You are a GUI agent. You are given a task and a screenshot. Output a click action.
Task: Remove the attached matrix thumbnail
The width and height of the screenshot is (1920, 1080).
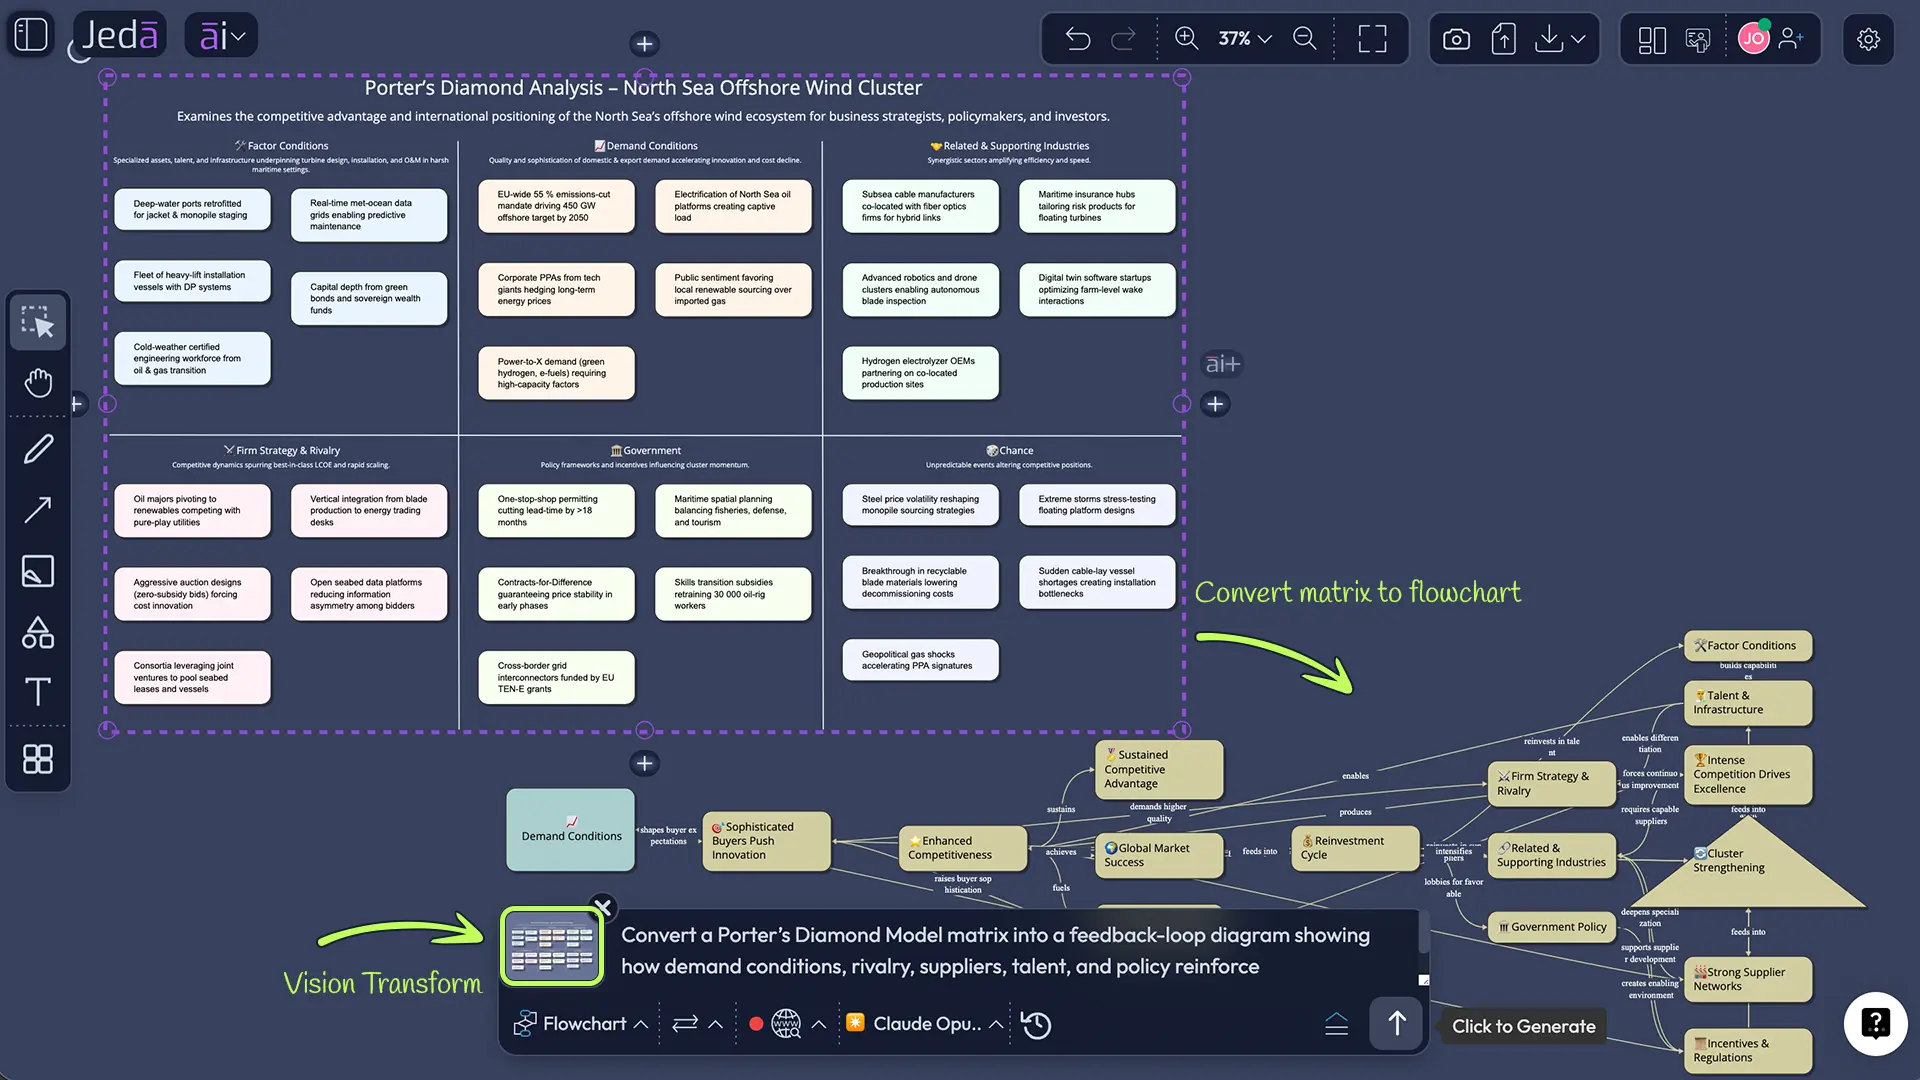tap(602, 907)
